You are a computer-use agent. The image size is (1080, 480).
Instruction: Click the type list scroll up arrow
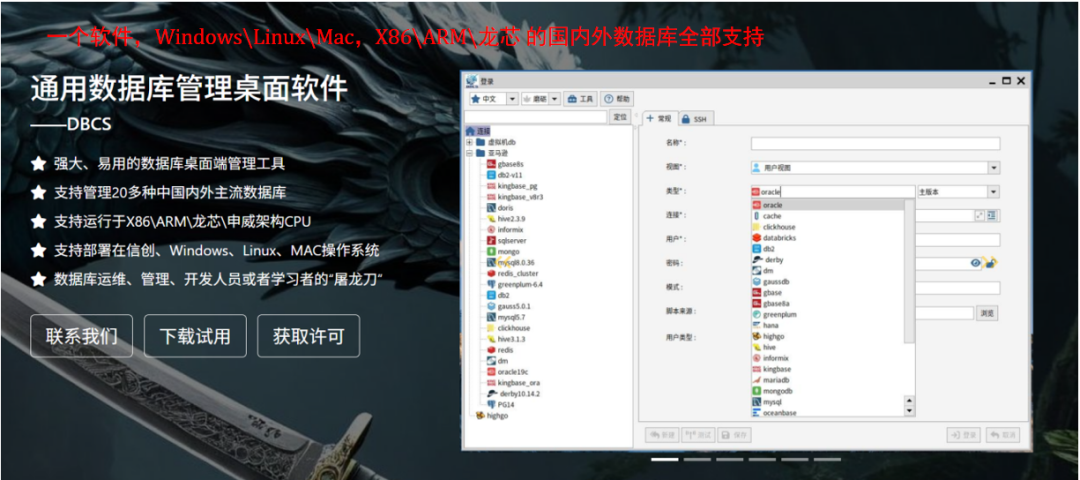(x=909, y=400)
